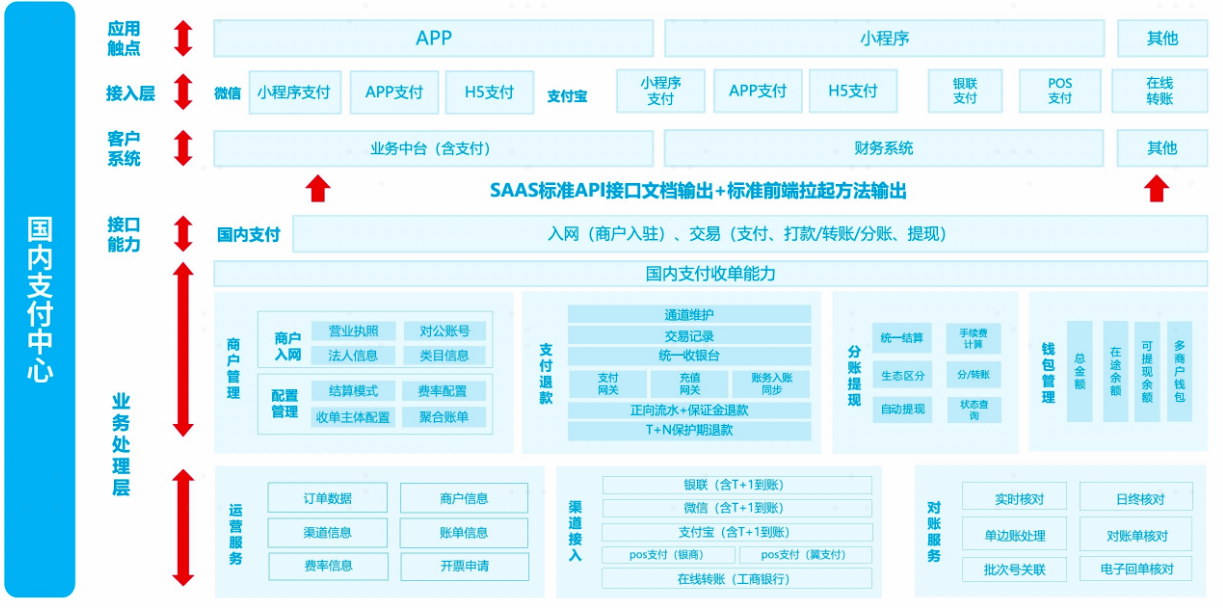Screen dimensions: 1223x615
Task: Click the 统一收银台 bar
Action: 689,356
